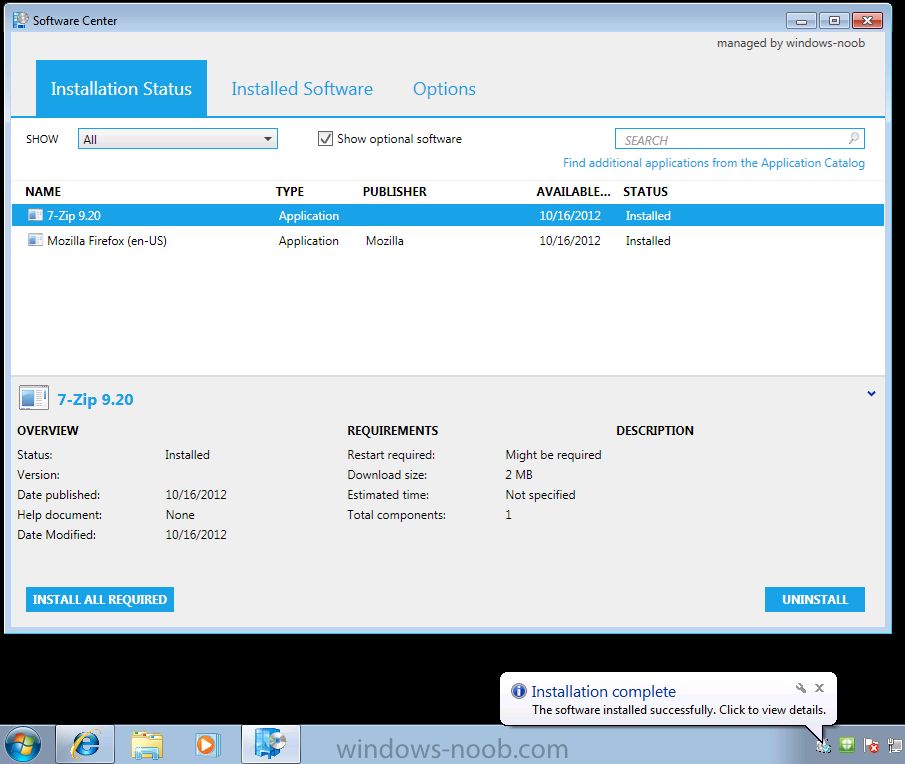Close the Software Center window
Viewport: 905px width, 764px height.
pos(867,21)
